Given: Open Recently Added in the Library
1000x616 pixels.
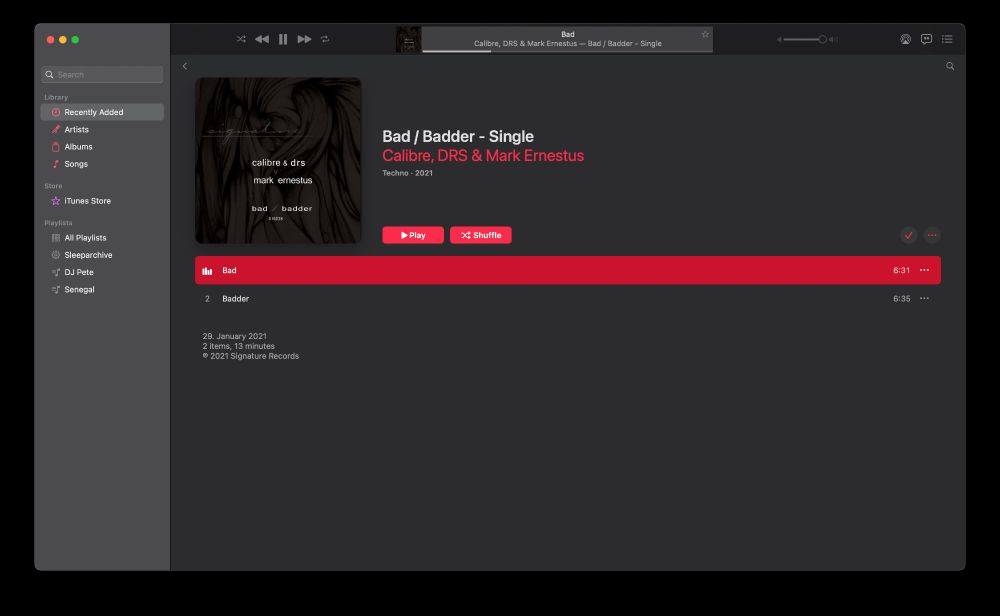Looking at the screenshot, I should [102, 112].
